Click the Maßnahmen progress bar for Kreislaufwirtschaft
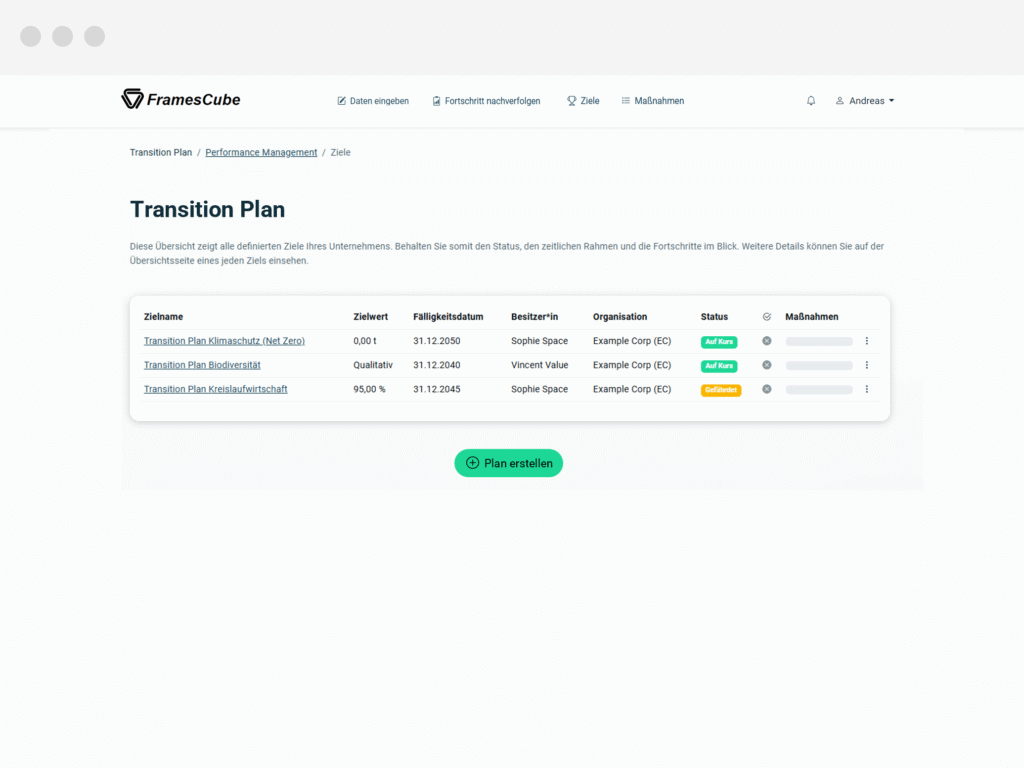 [819, 390]
